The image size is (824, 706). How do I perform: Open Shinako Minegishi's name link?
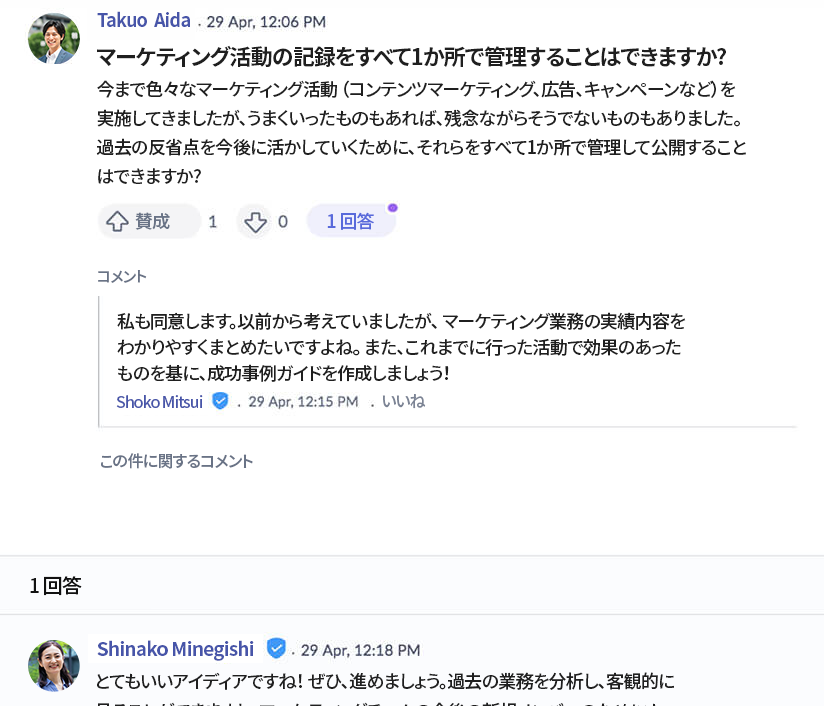tap(175, 649)
